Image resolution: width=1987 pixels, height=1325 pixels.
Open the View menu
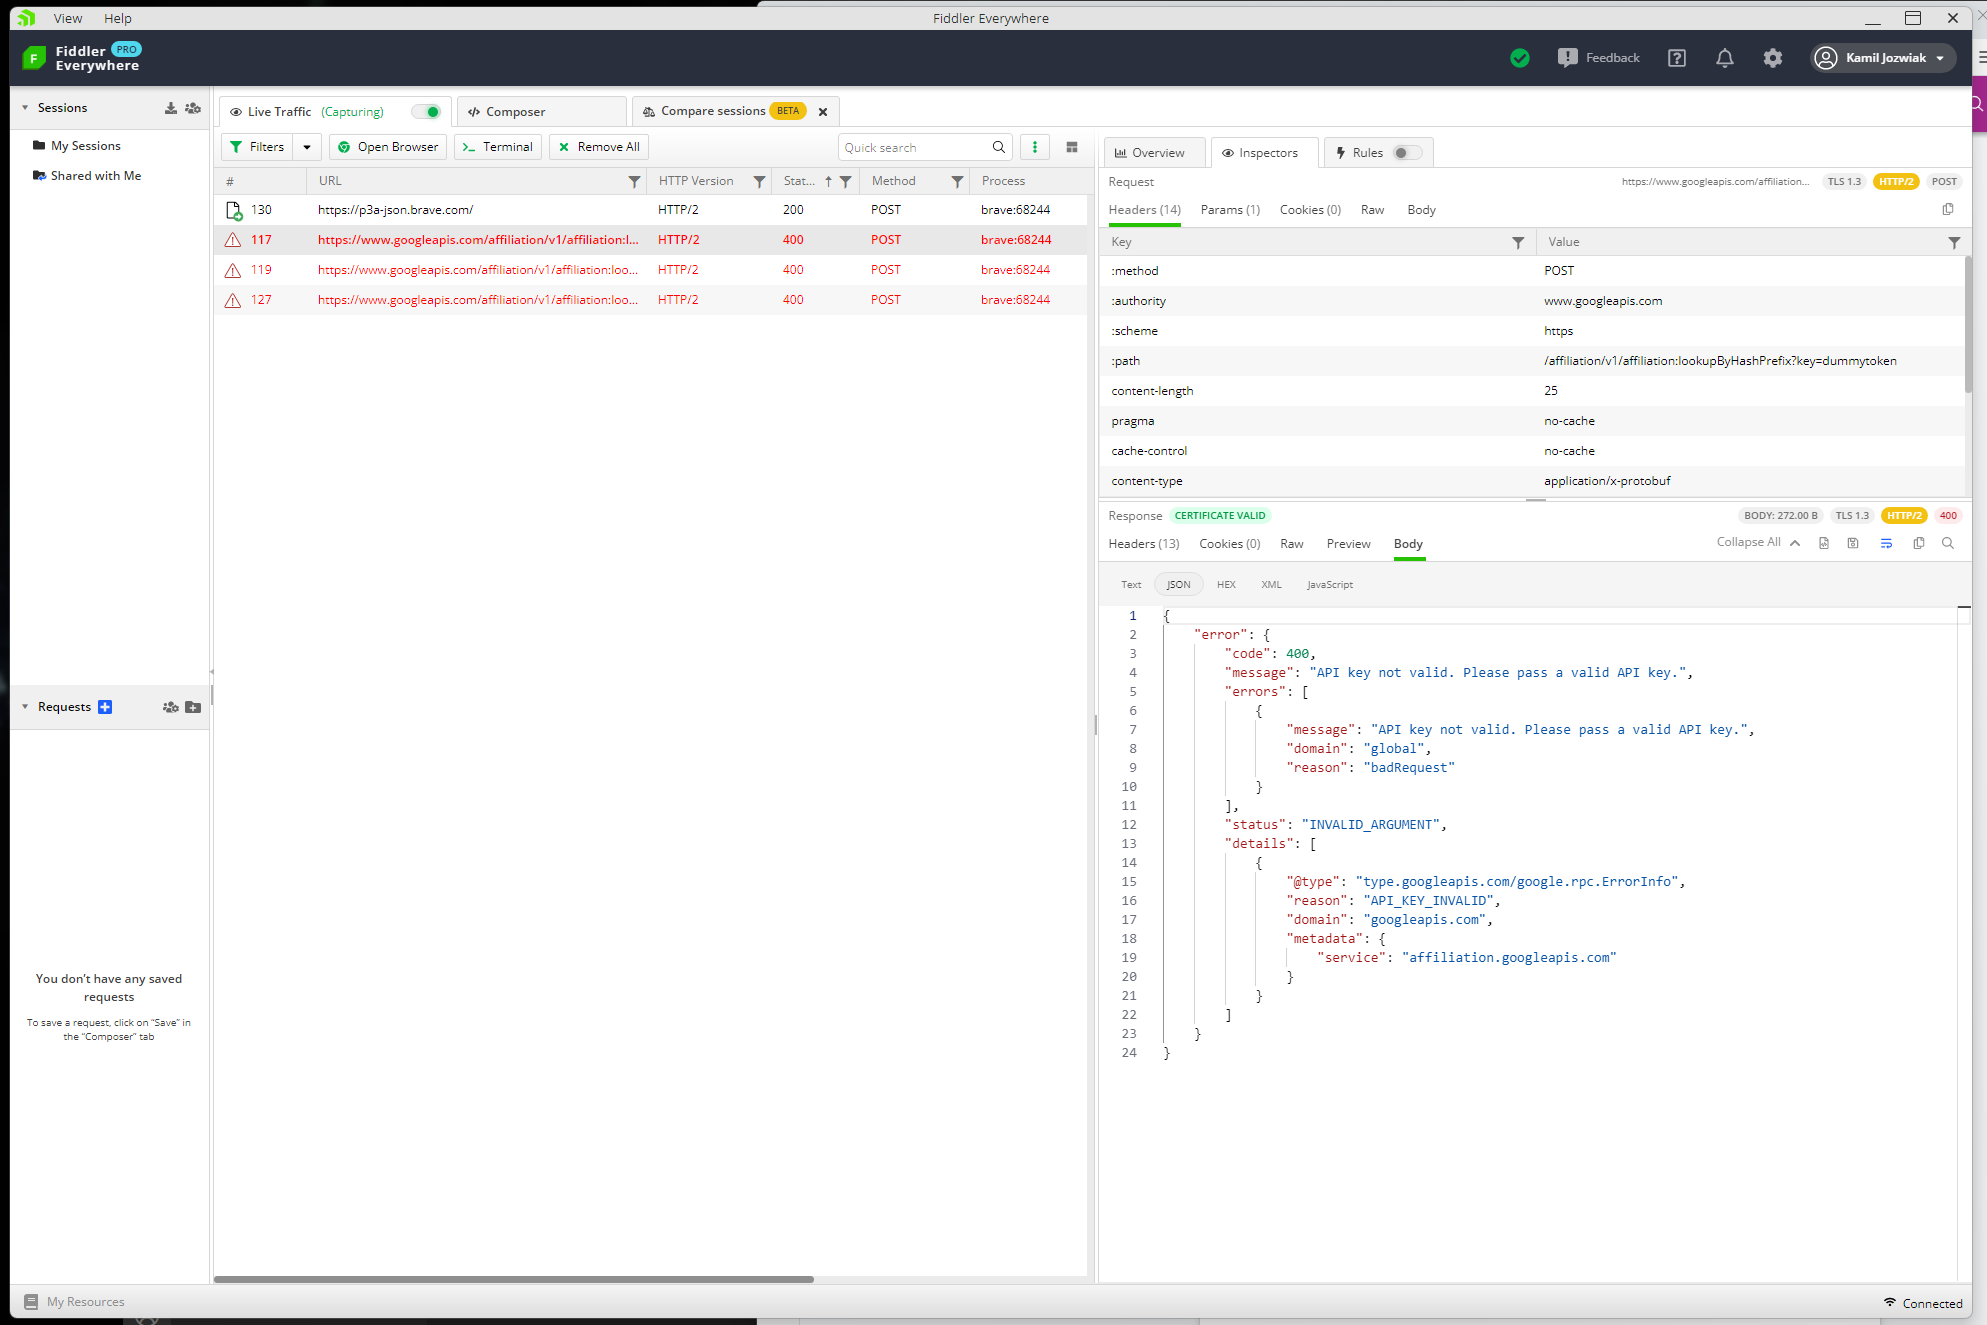(68, 18)
